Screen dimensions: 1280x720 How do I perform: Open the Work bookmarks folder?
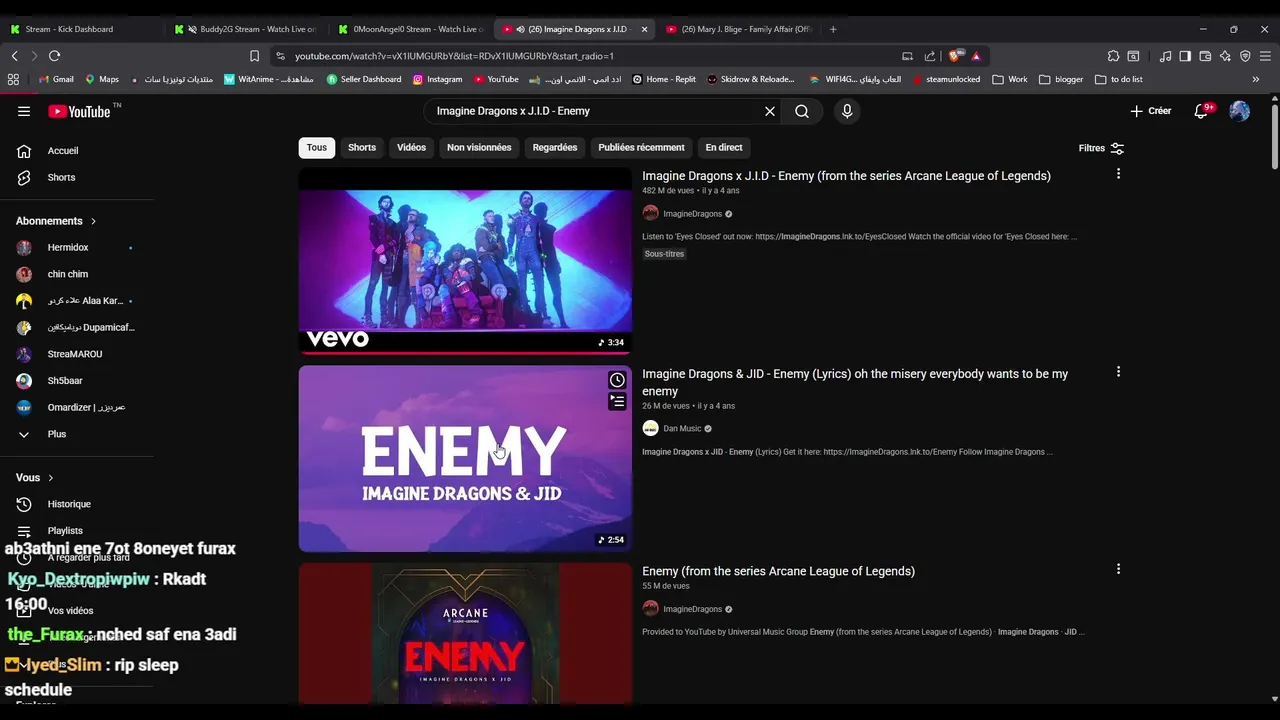1010,79
